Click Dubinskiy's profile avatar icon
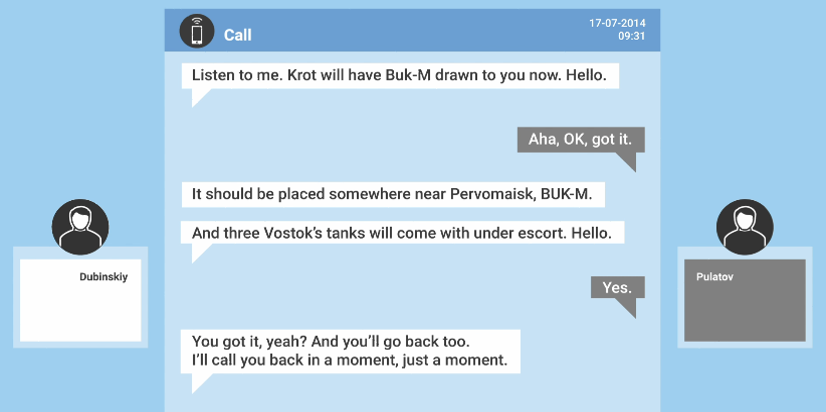The height and width of the screenshot is (412, 826). [80, 227]
